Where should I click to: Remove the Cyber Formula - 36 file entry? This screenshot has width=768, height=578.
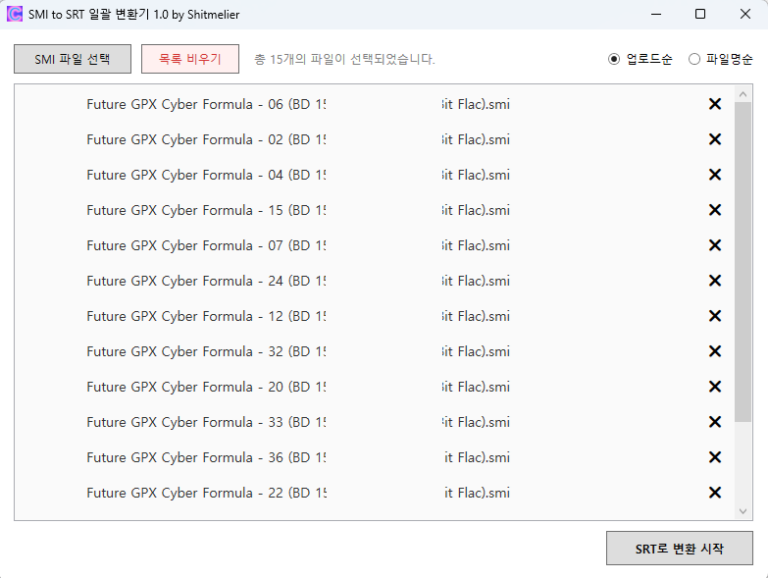pyautogui.click(x=715, y=457)
